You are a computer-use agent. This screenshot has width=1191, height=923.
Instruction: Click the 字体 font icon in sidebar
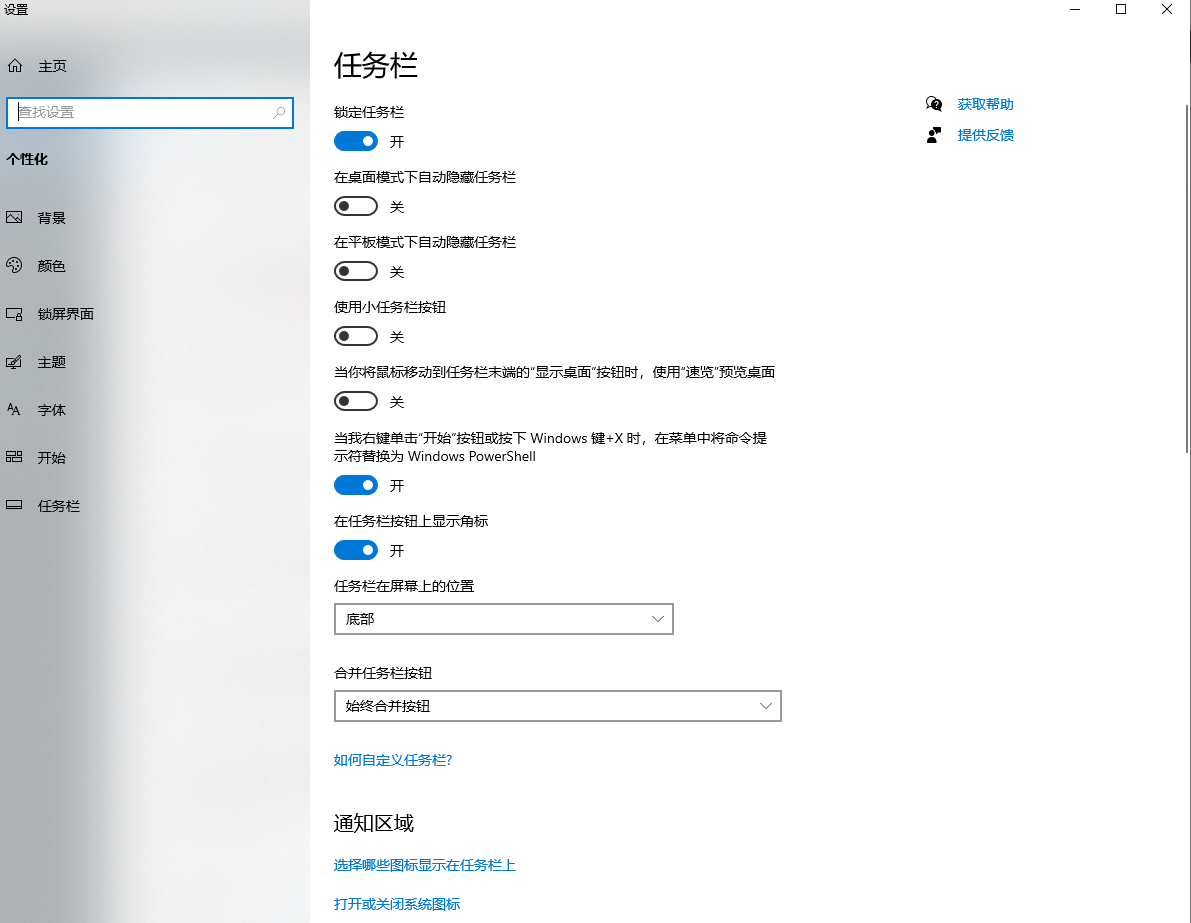click(14, 410)
